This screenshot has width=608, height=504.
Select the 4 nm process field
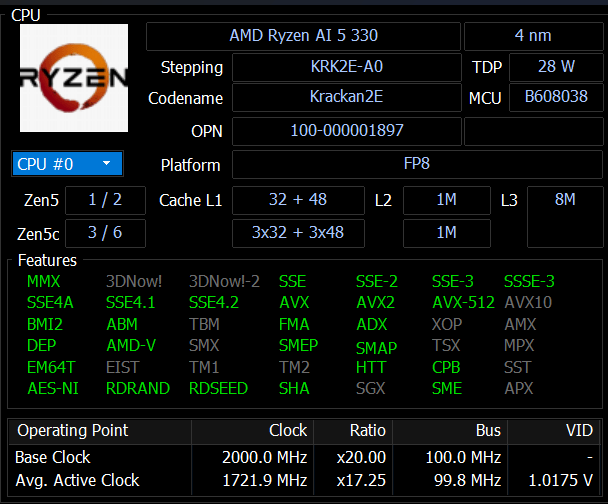coord(532,36)
